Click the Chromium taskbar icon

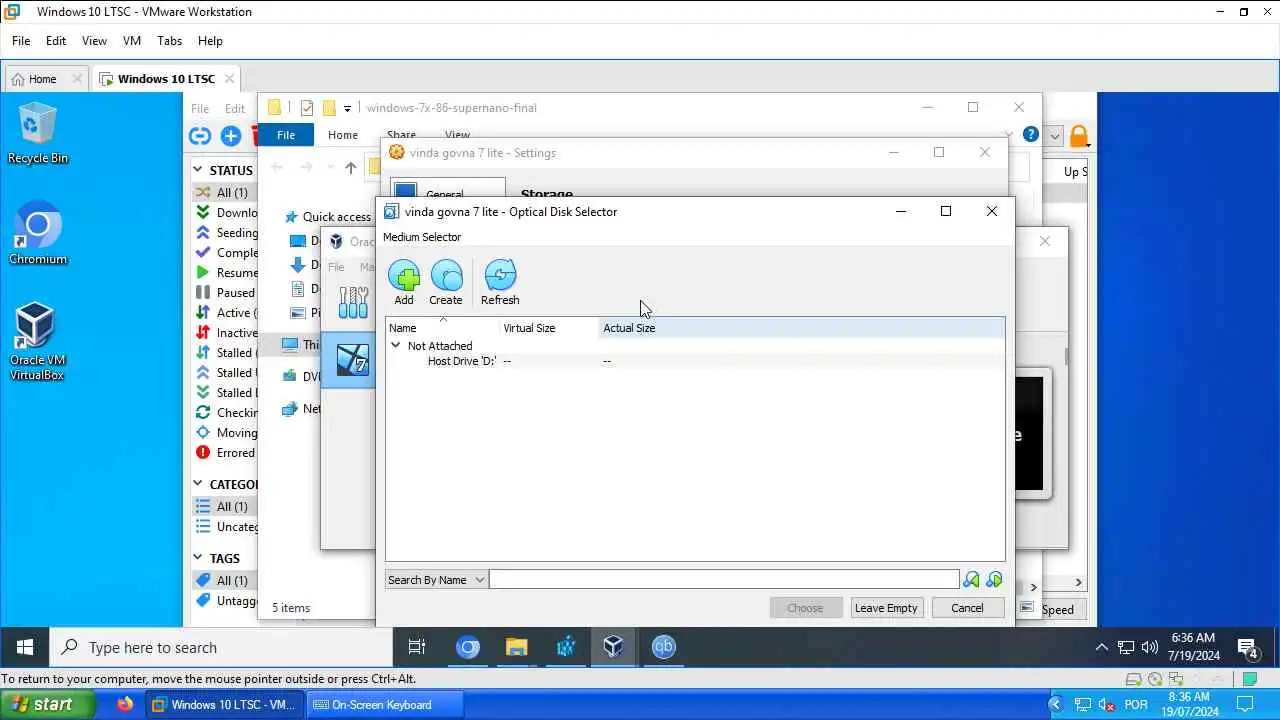[x=468, y=647]
